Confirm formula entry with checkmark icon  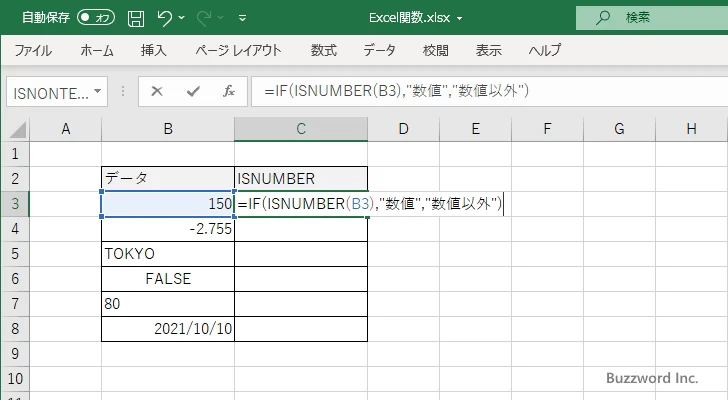click(x=193, y=91)
